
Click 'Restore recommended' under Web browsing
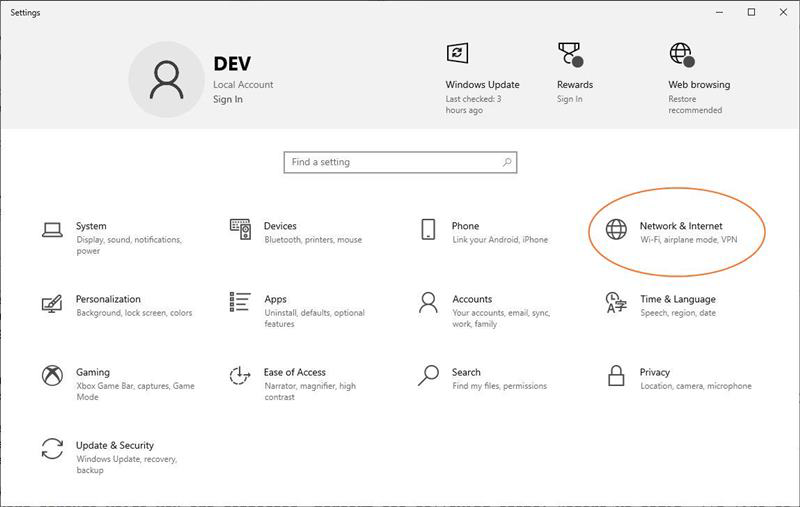pyautogui.click(x=695, y=105)
